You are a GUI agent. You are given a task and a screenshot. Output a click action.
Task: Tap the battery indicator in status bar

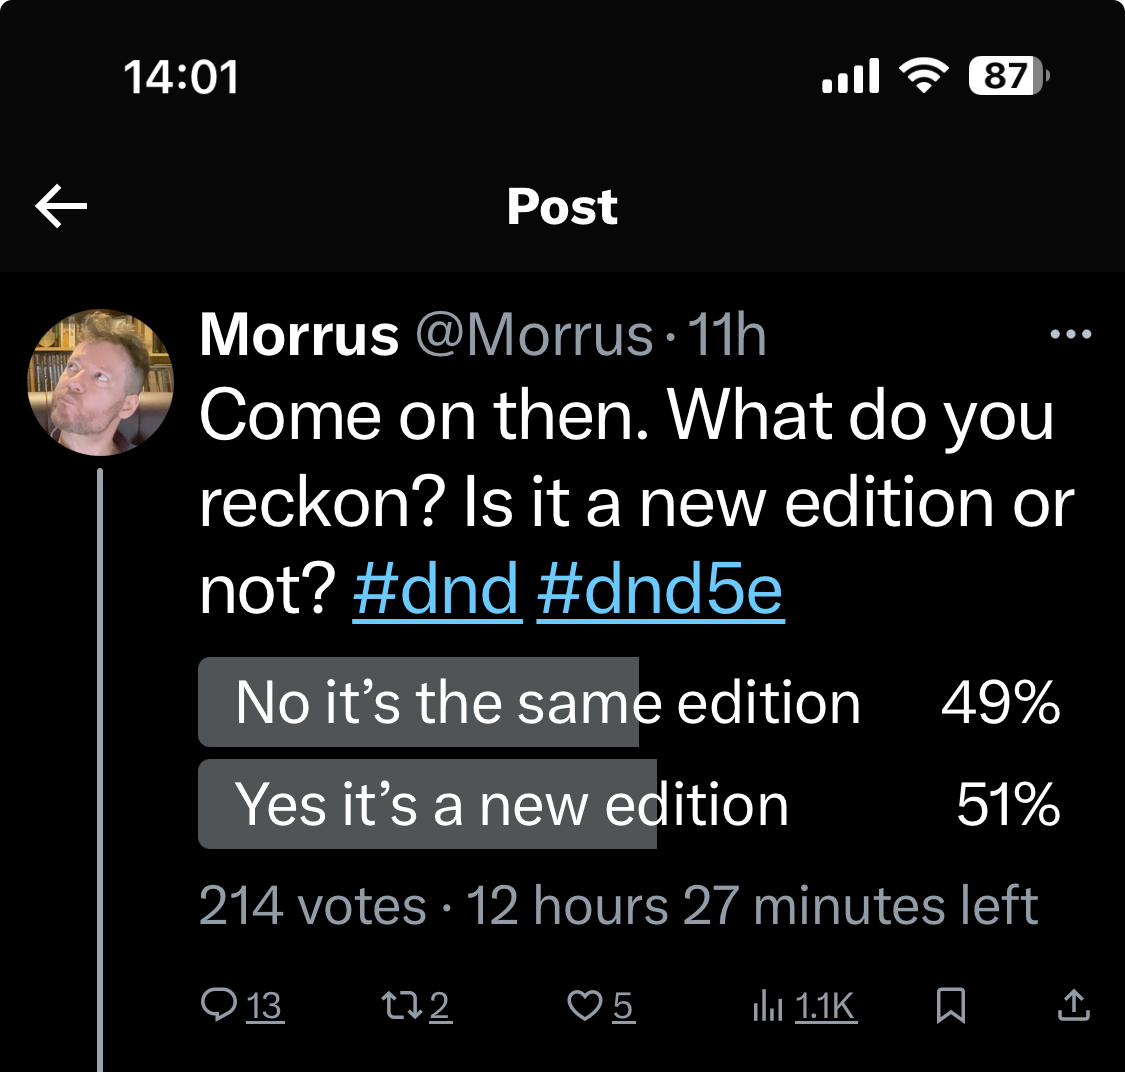pos(1008,76)
